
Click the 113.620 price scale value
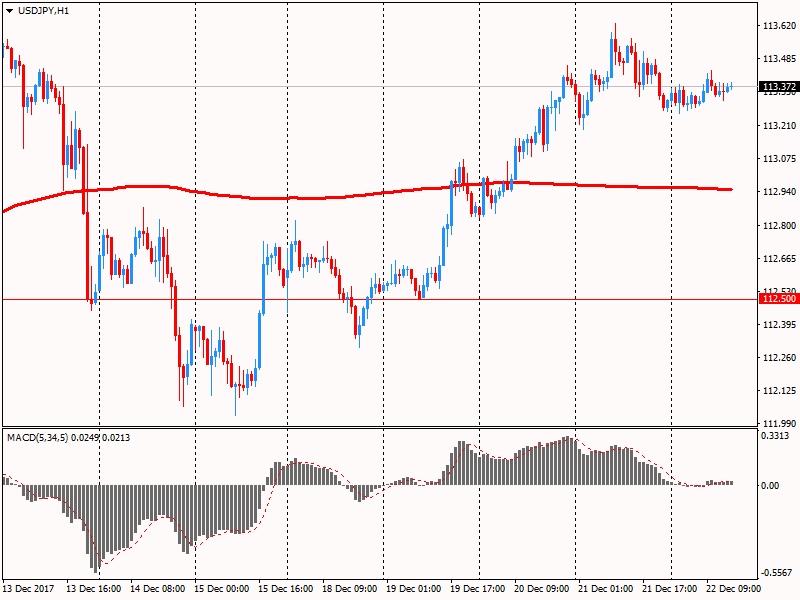(x=779, y=26)
